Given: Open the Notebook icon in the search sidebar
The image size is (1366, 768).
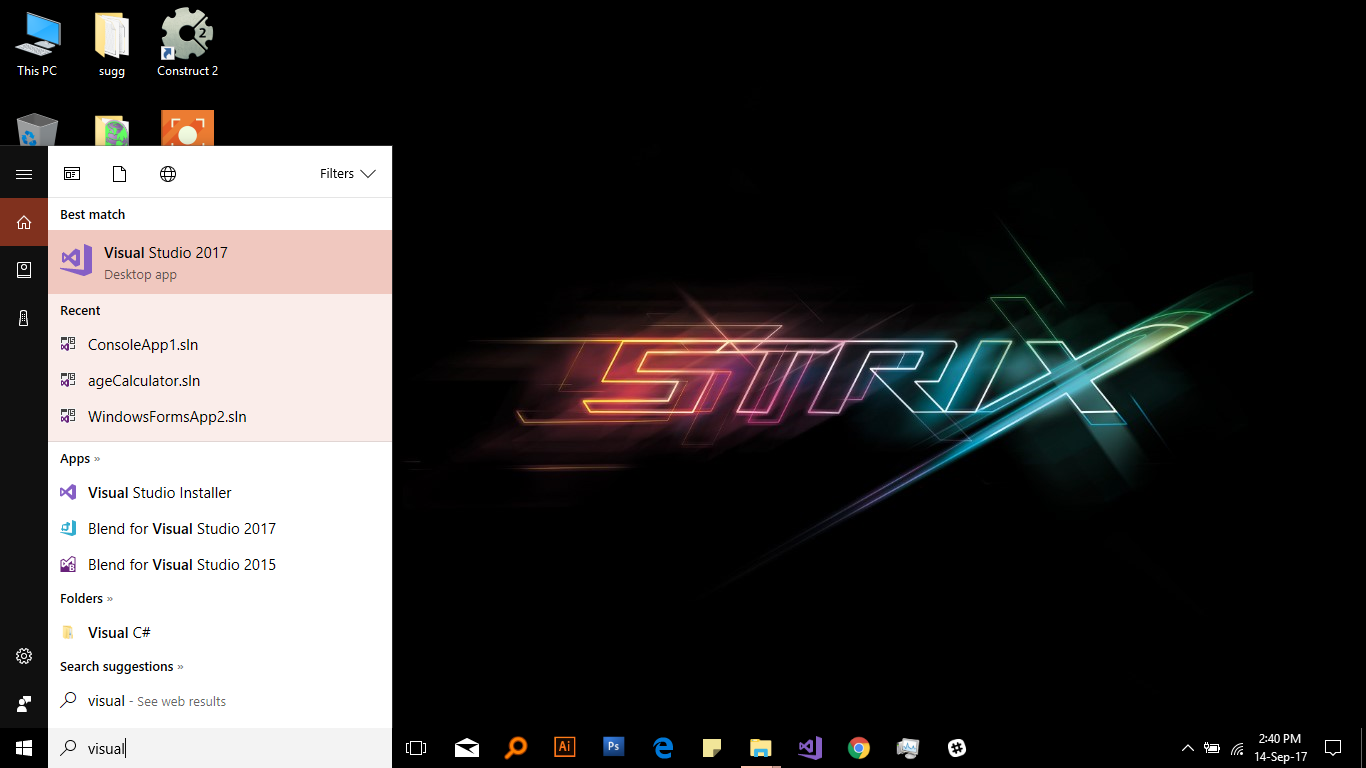Looking at the screenshot, I should [24, 270].
